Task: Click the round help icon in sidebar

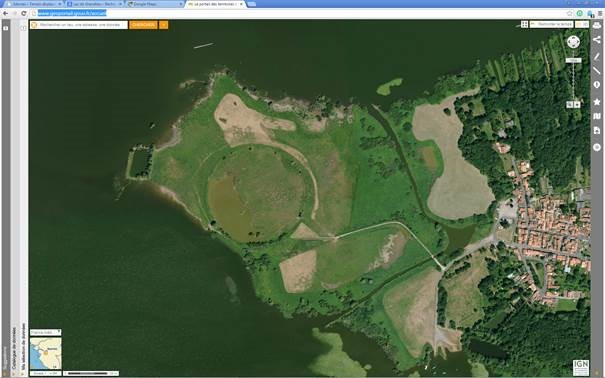Action: point(597,147)
